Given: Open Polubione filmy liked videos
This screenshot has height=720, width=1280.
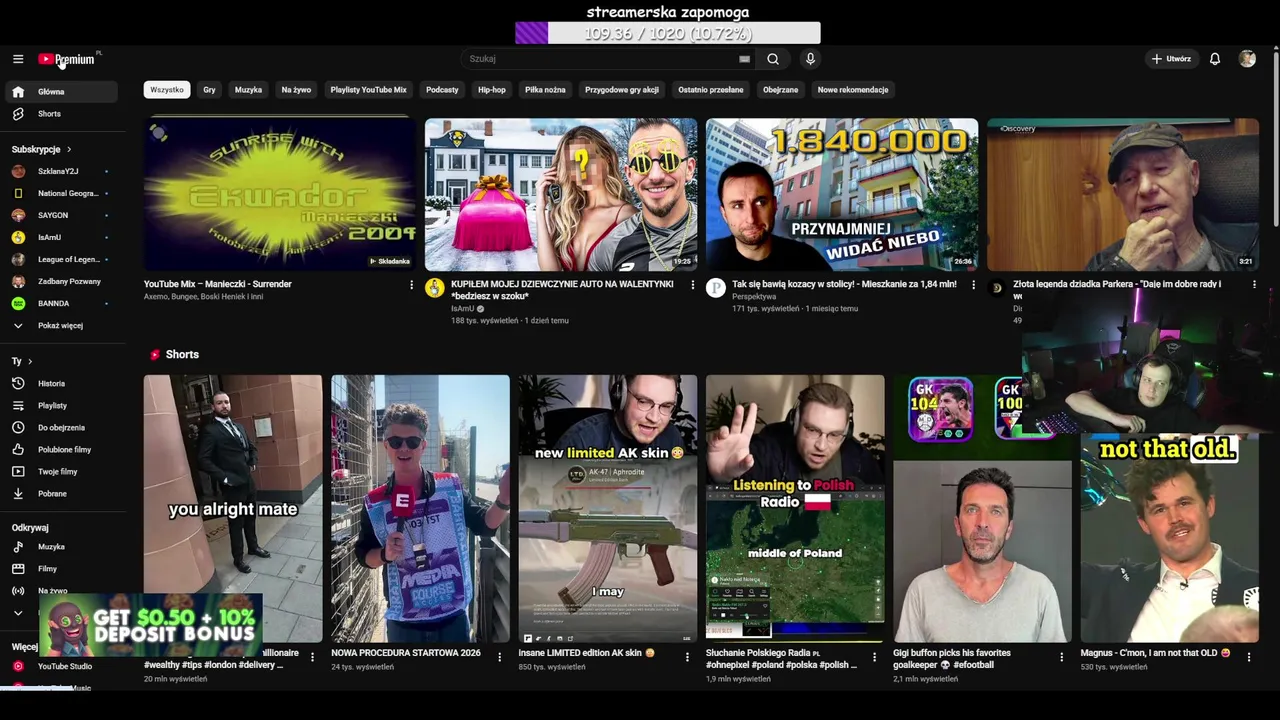Looking at the screenshot, I should (60, 450).
